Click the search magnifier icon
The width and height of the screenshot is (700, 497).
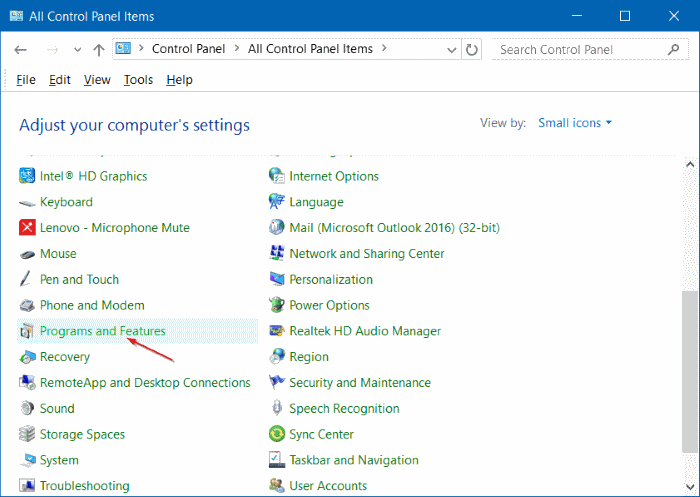[x=673, y=50]
